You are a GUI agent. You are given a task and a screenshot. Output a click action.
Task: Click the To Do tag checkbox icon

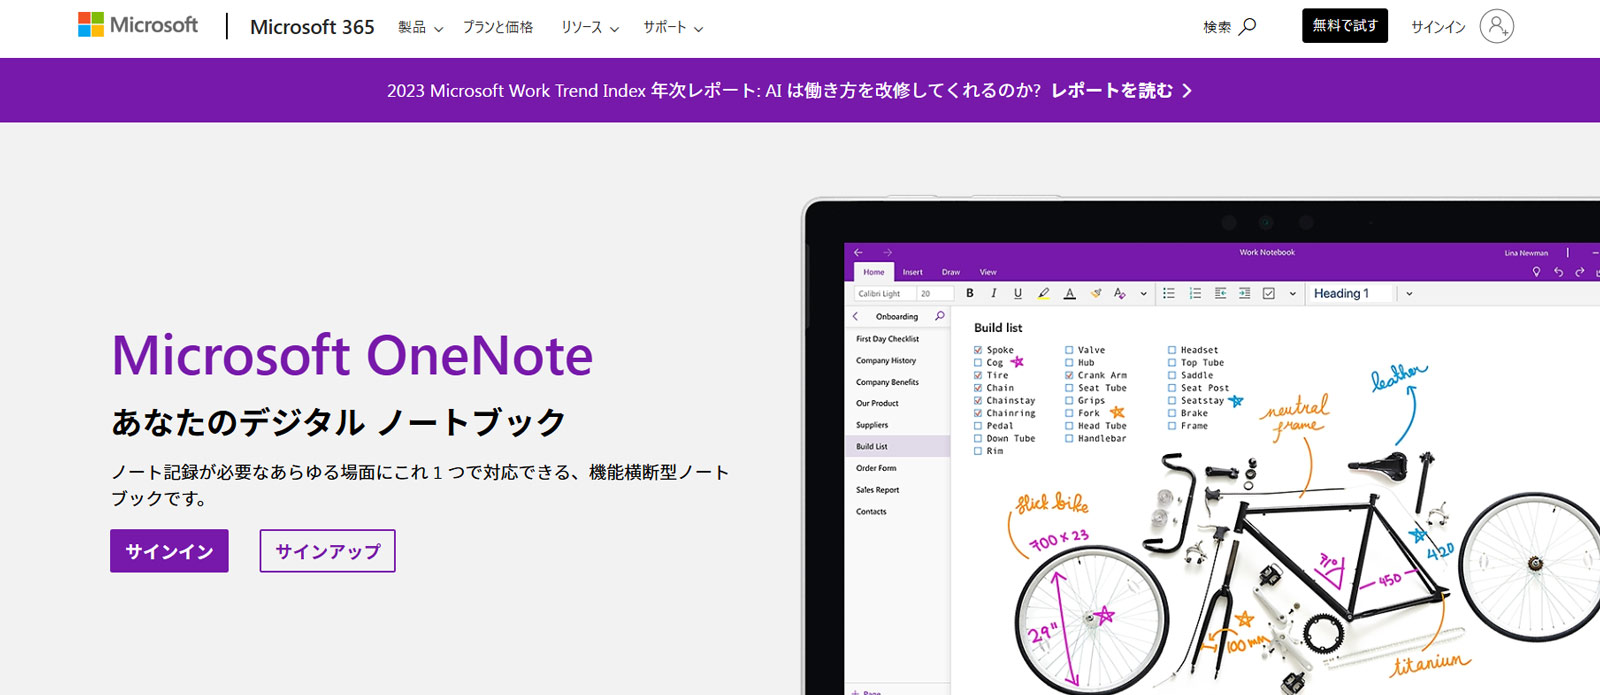(1269, 293)
